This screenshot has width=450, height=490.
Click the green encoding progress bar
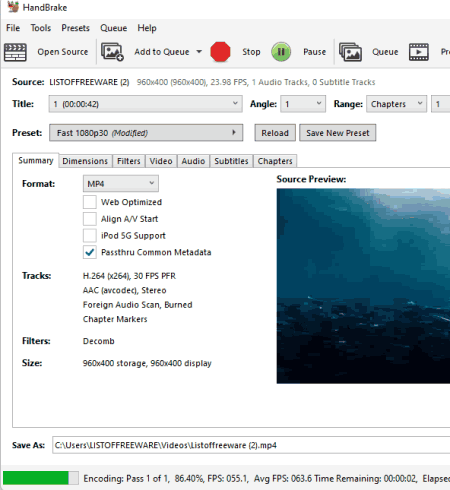point(41,478)
